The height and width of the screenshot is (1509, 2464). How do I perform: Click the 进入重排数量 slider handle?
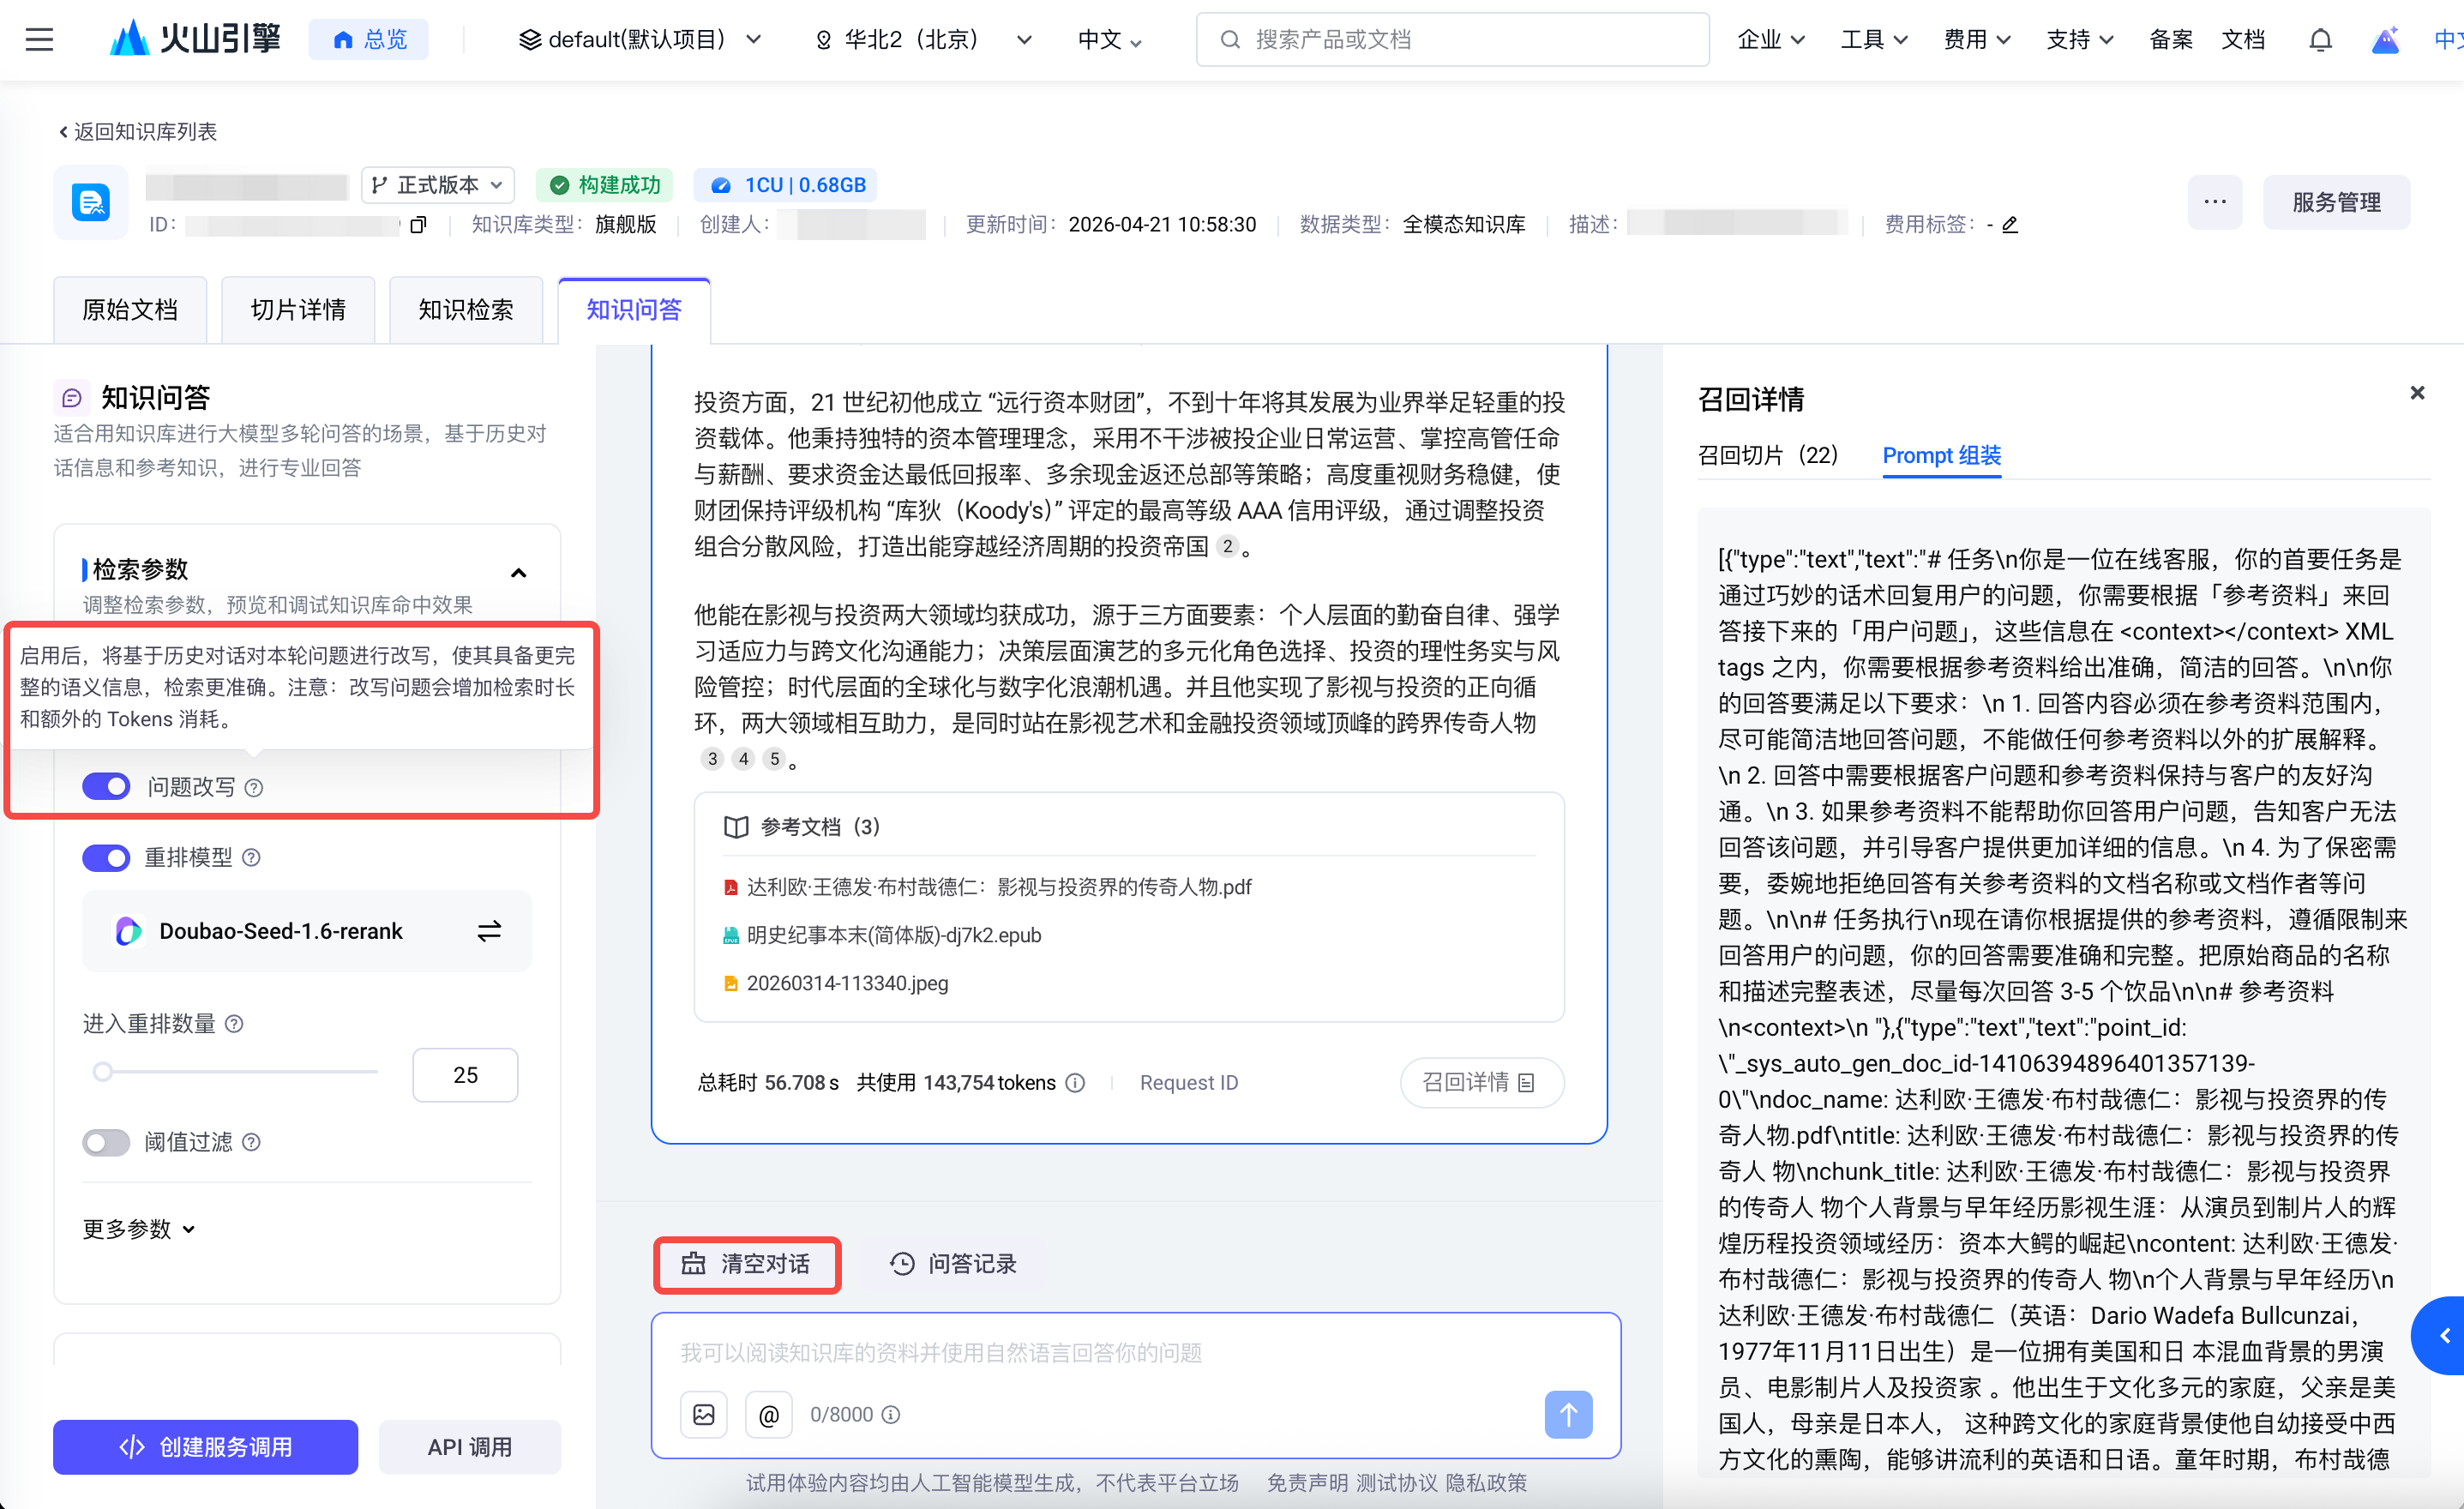click(102, 1073)
